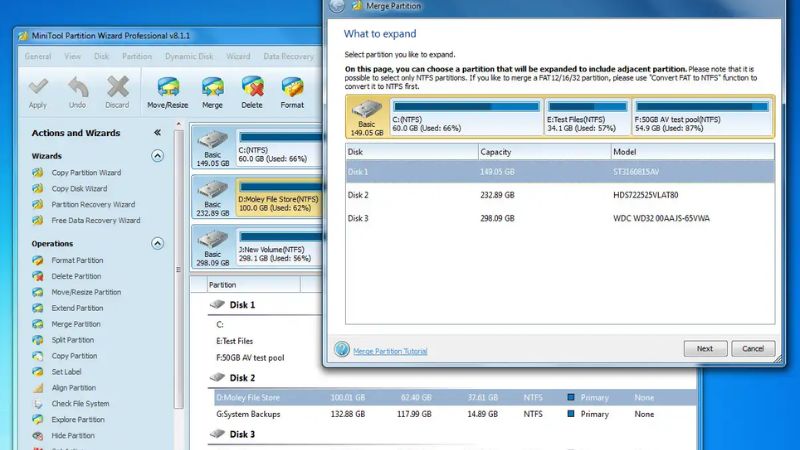800x450 pixels.
Task: Click the back arrow in Merge Partition dialog
Action: 337,6
